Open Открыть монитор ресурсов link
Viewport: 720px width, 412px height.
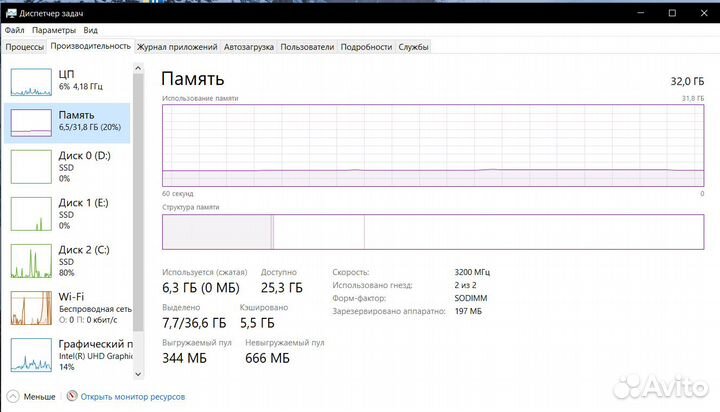[x=133, y=396]
